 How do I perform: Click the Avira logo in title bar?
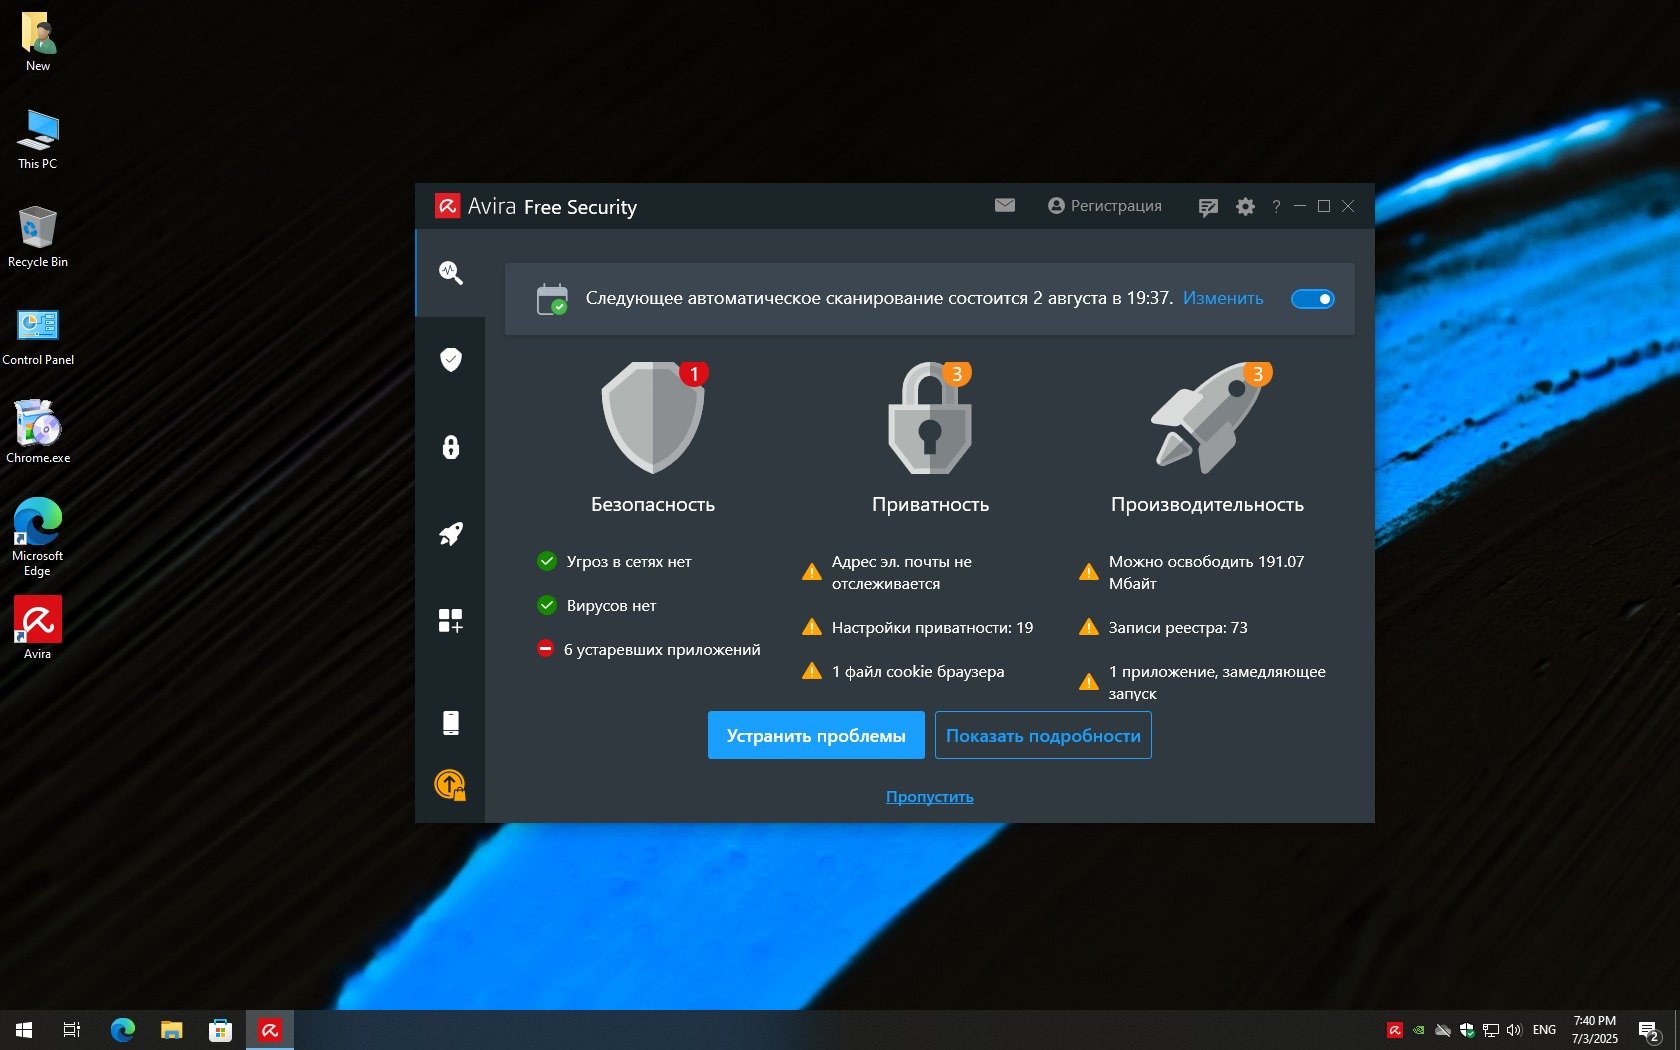pos(447,206)
